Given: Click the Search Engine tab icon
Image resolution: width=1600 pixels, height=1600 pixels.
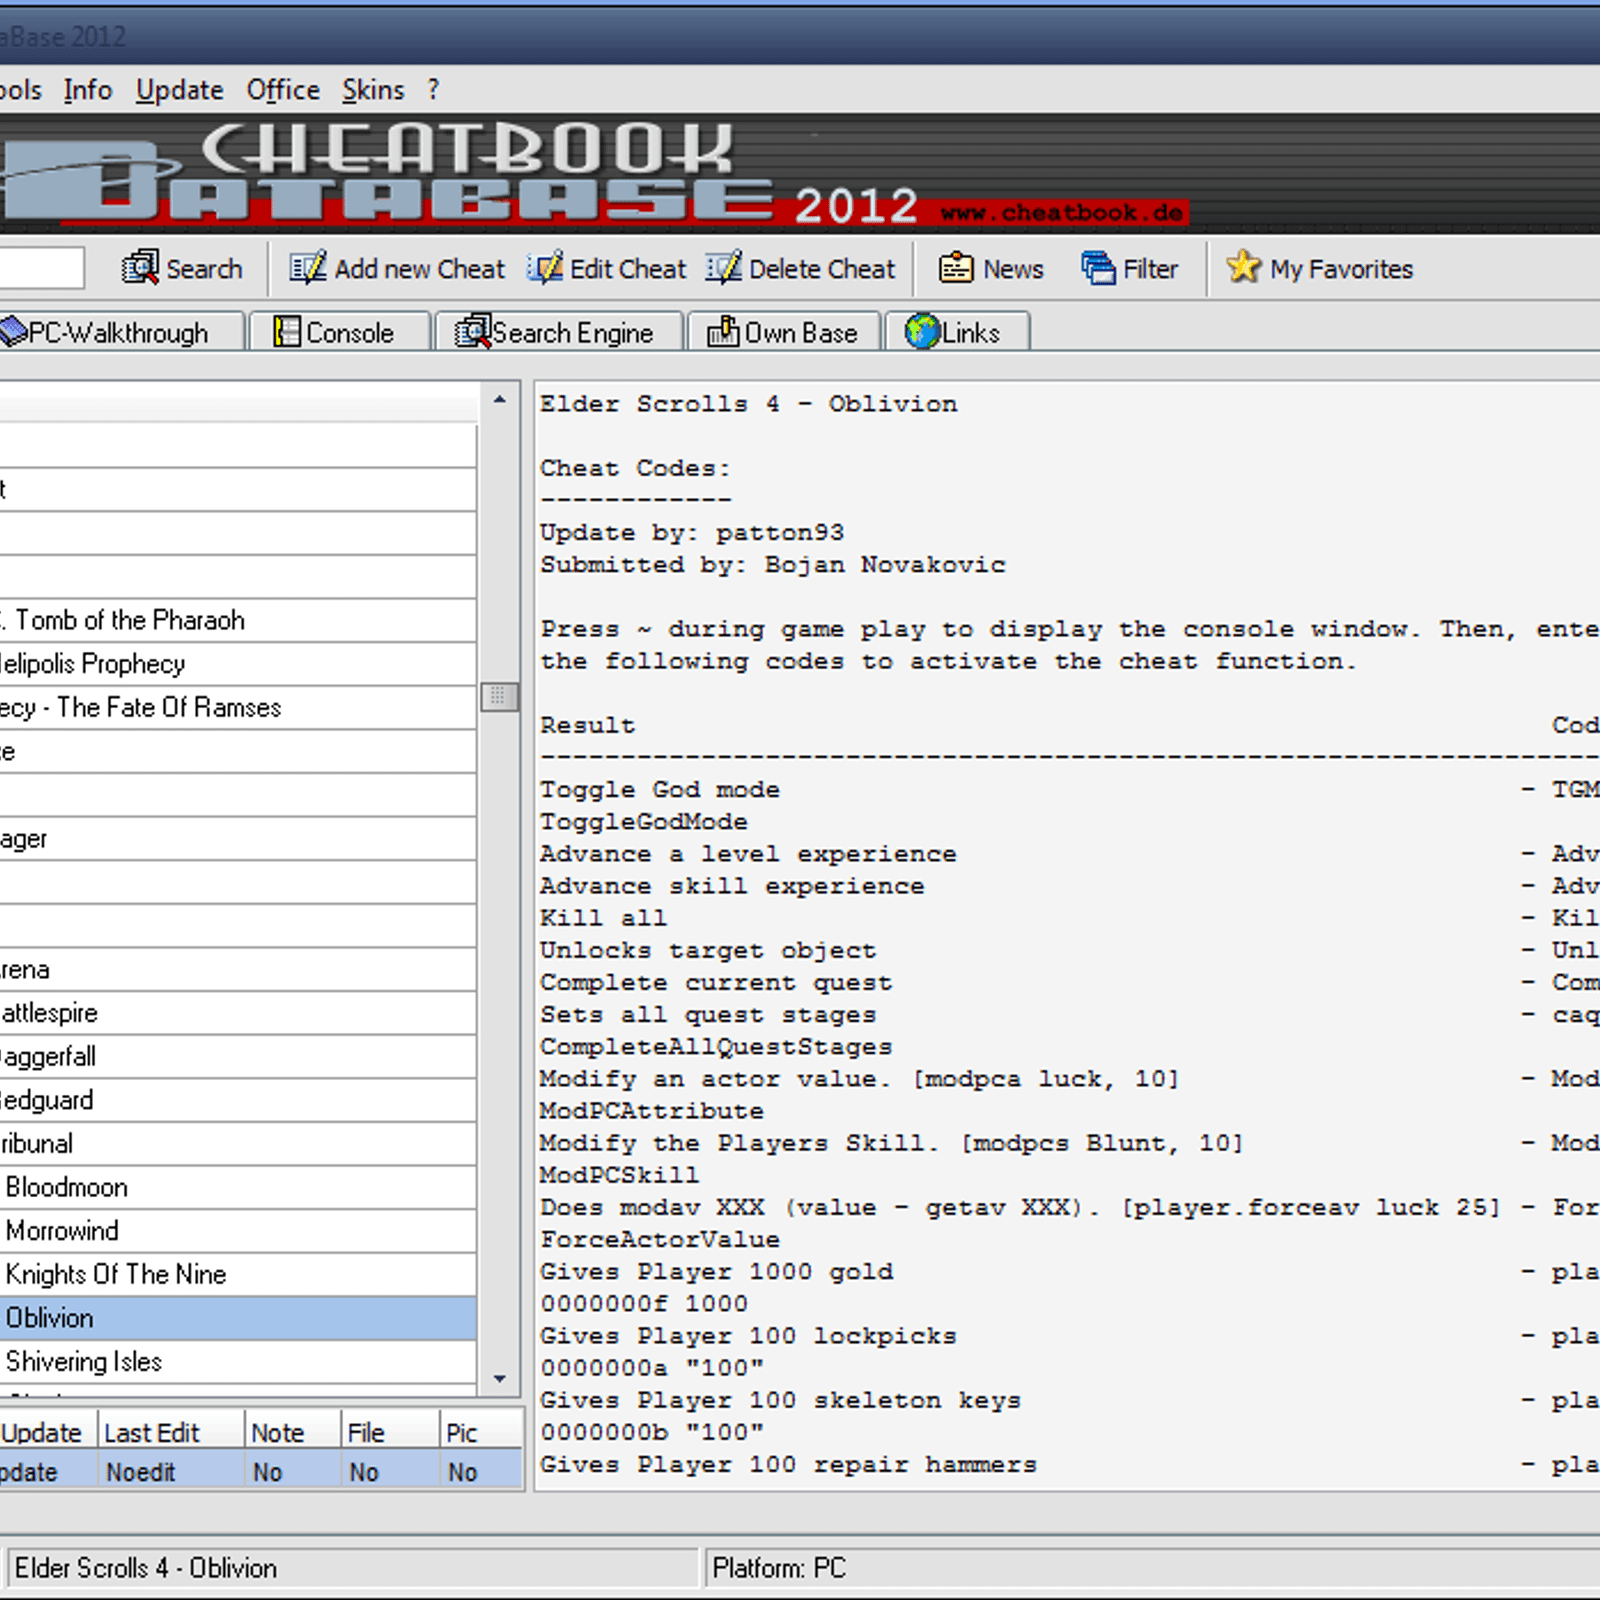Looking at the screenshot, I should pyautogui.click(x=472, y=332).
